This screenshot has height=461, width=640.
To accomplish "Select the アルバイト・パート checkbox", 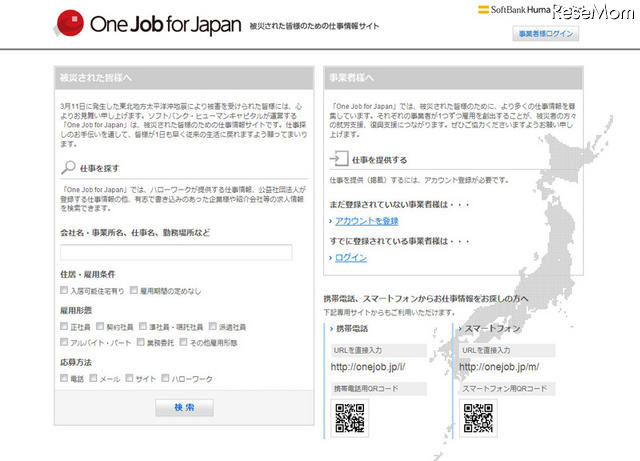I will point(64,342).
